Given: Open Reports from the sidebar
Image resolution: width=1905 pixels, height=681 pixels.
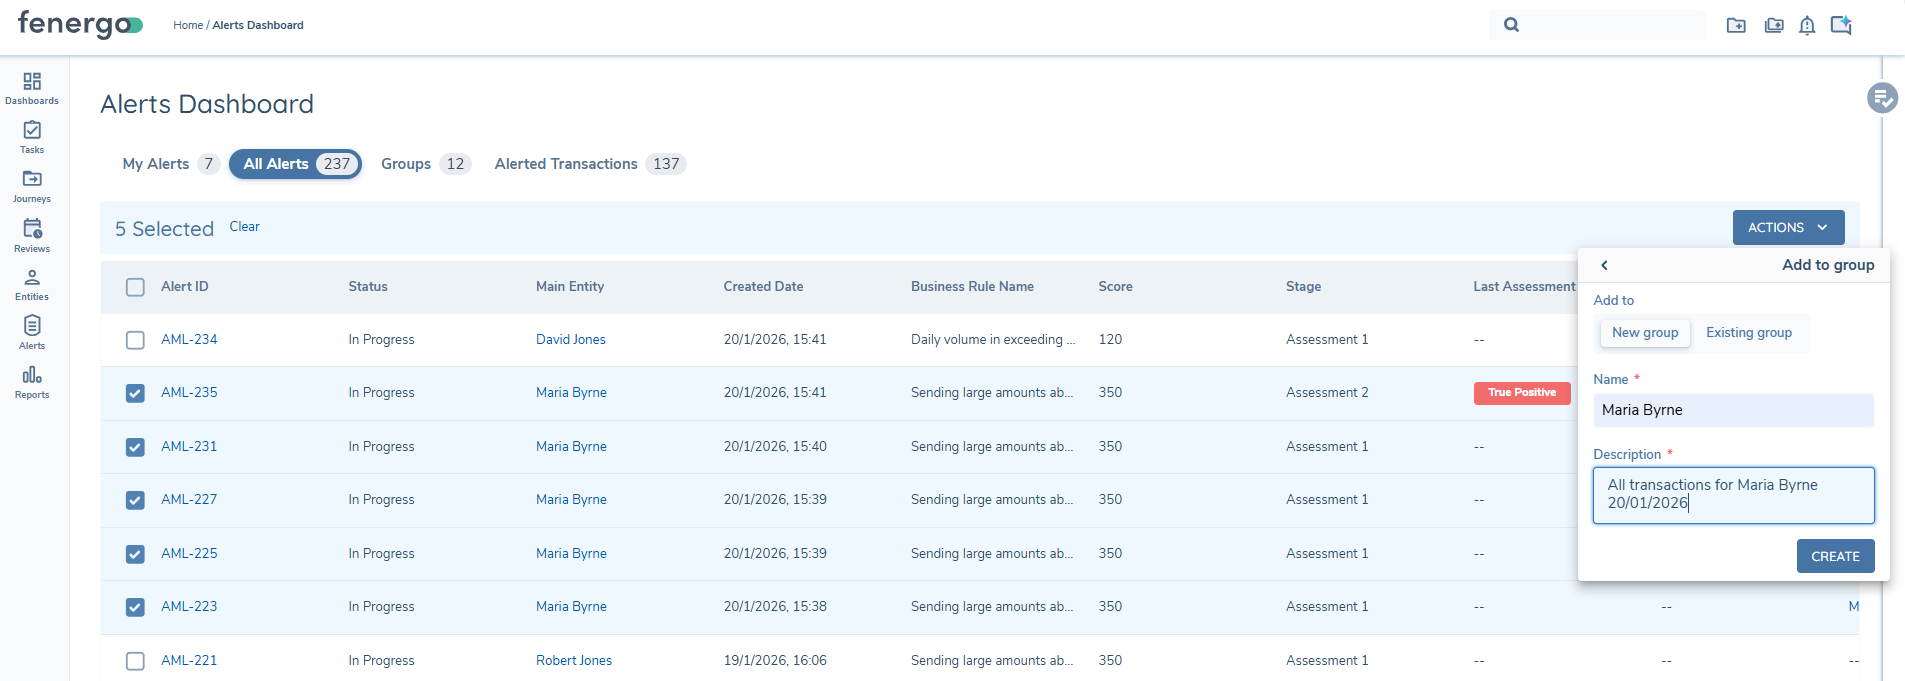Looking at the screenshot, I should click(x=32, y=382).
